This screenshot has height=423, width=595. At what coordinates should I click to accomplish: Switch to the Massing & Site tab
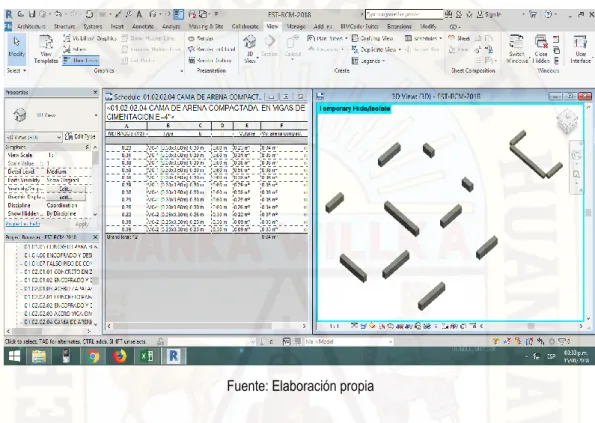pyautogui.click(x=206, y=27)
